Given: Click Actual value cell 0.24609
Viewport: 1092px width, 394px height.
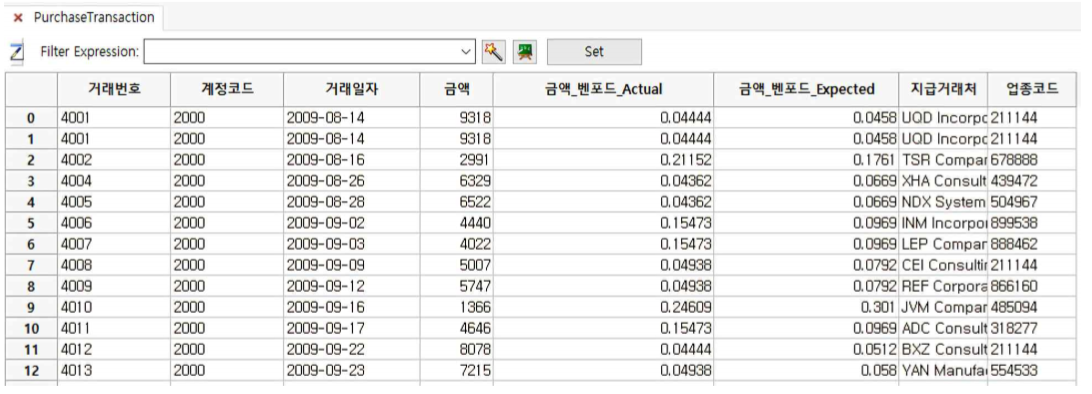Looking at the screenshot, I should tap(603, 307).
